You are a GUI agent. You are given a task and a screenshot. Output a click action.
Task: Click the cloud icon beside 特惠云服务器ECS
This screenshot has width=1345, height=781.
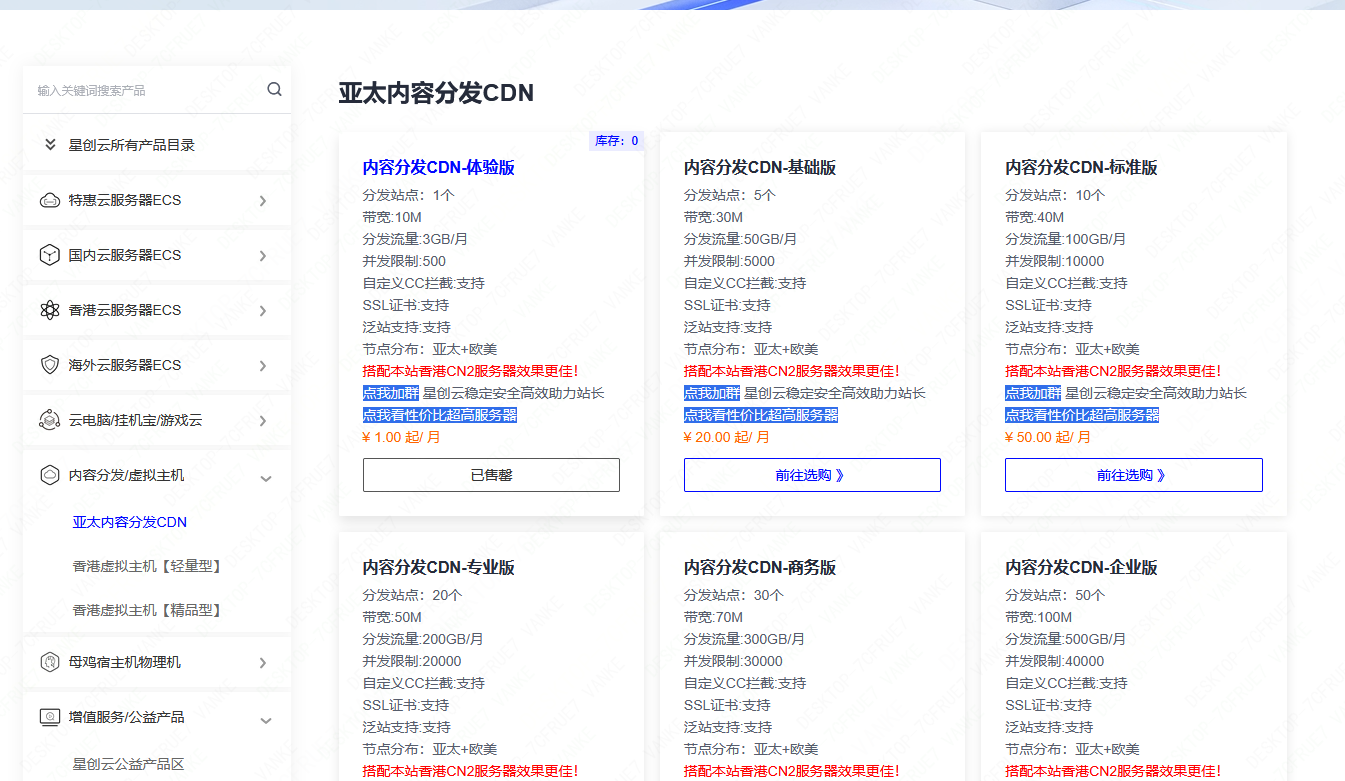tap(50, 201)
